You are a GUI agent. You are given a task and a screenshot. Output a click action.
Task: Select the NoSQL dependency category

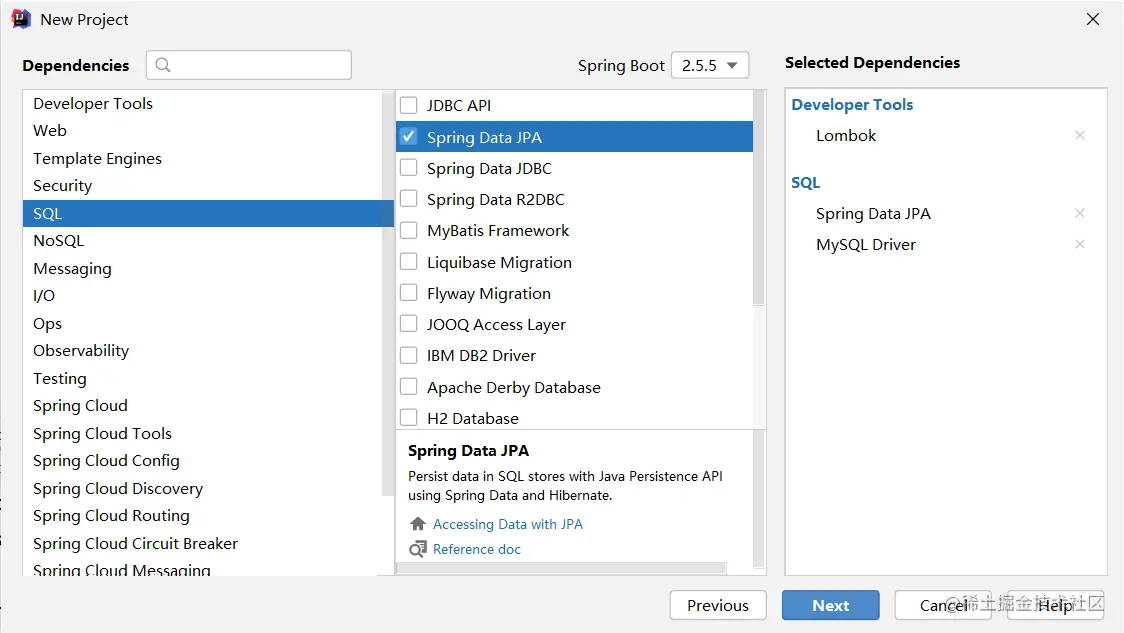pos(59,240)
